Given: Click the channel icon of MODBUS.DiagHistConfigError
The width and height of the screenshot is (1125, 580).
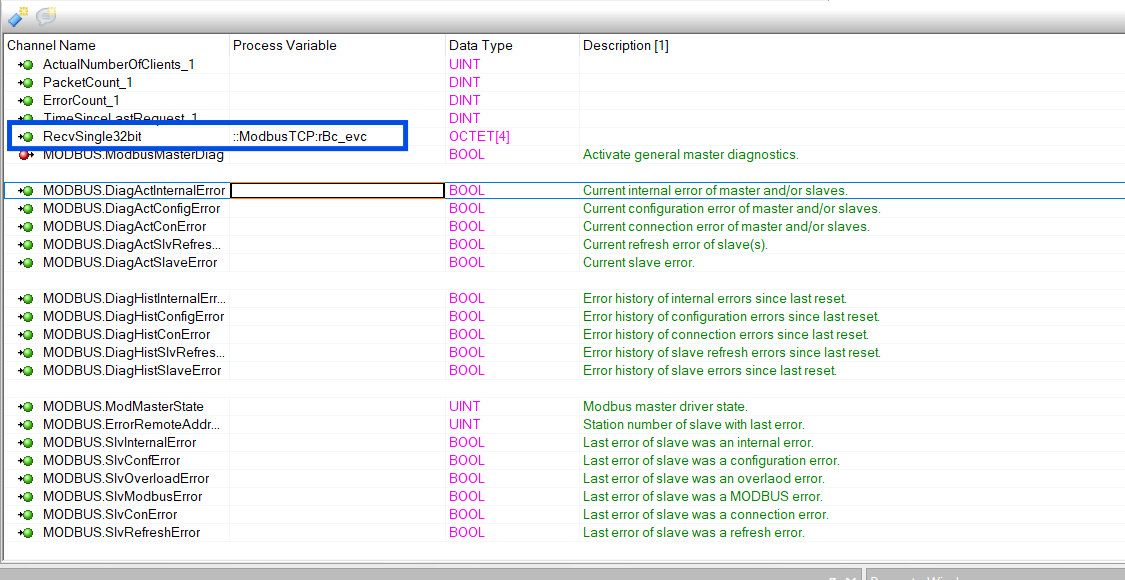Looking at the screenshot, I should coord(26,317).
